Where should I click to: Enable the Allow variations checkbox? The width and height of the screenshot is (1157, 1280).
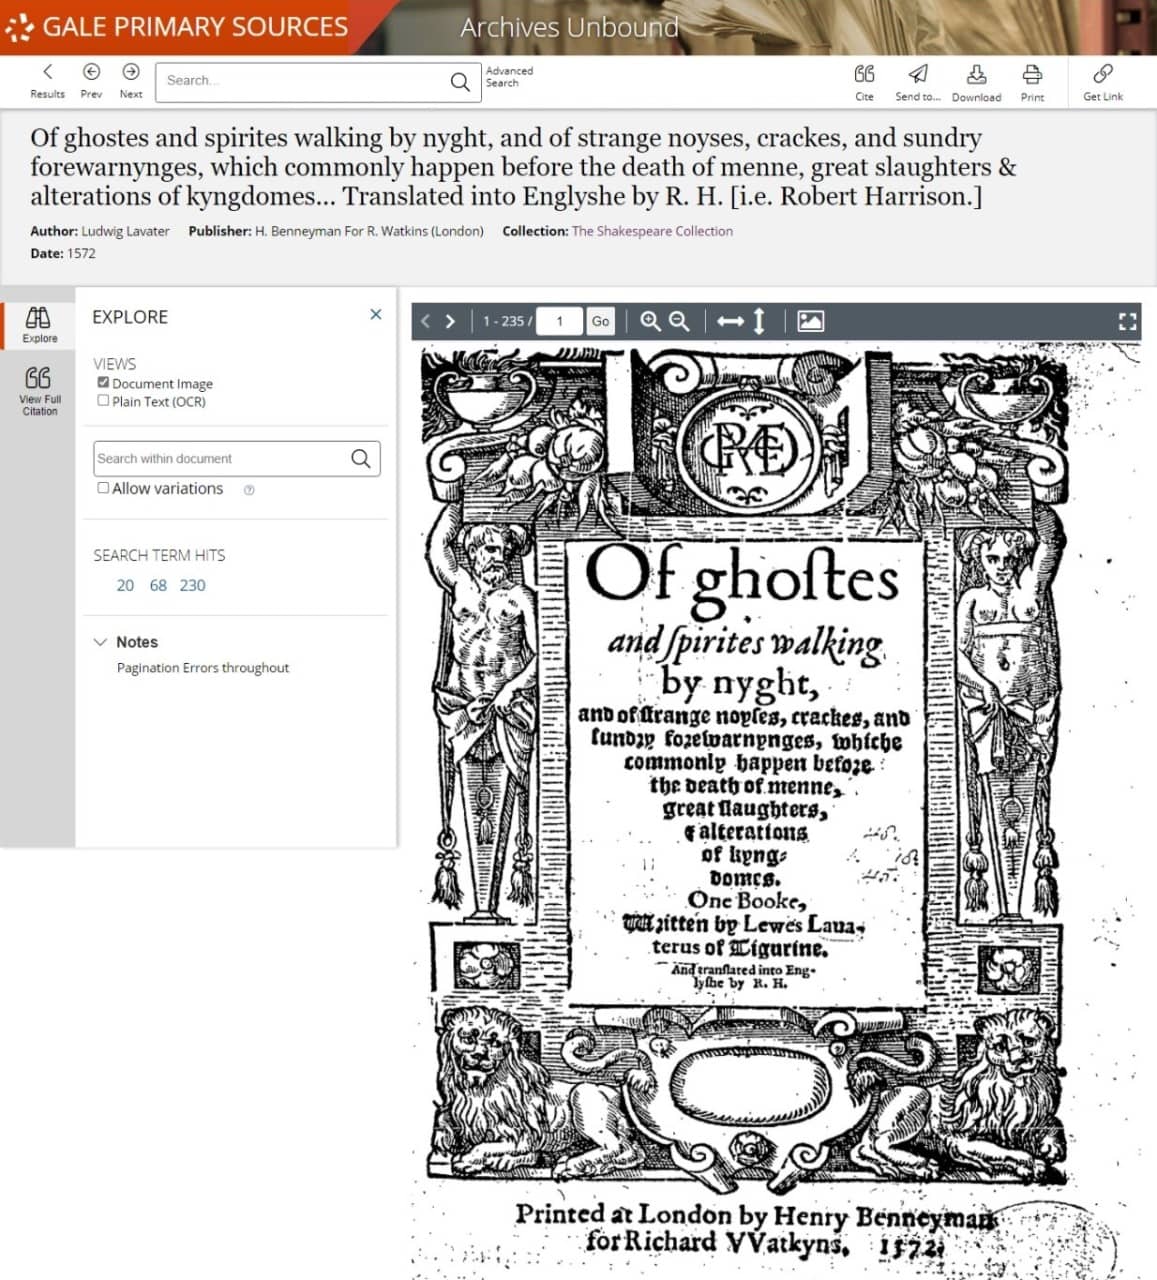[103, 488]
